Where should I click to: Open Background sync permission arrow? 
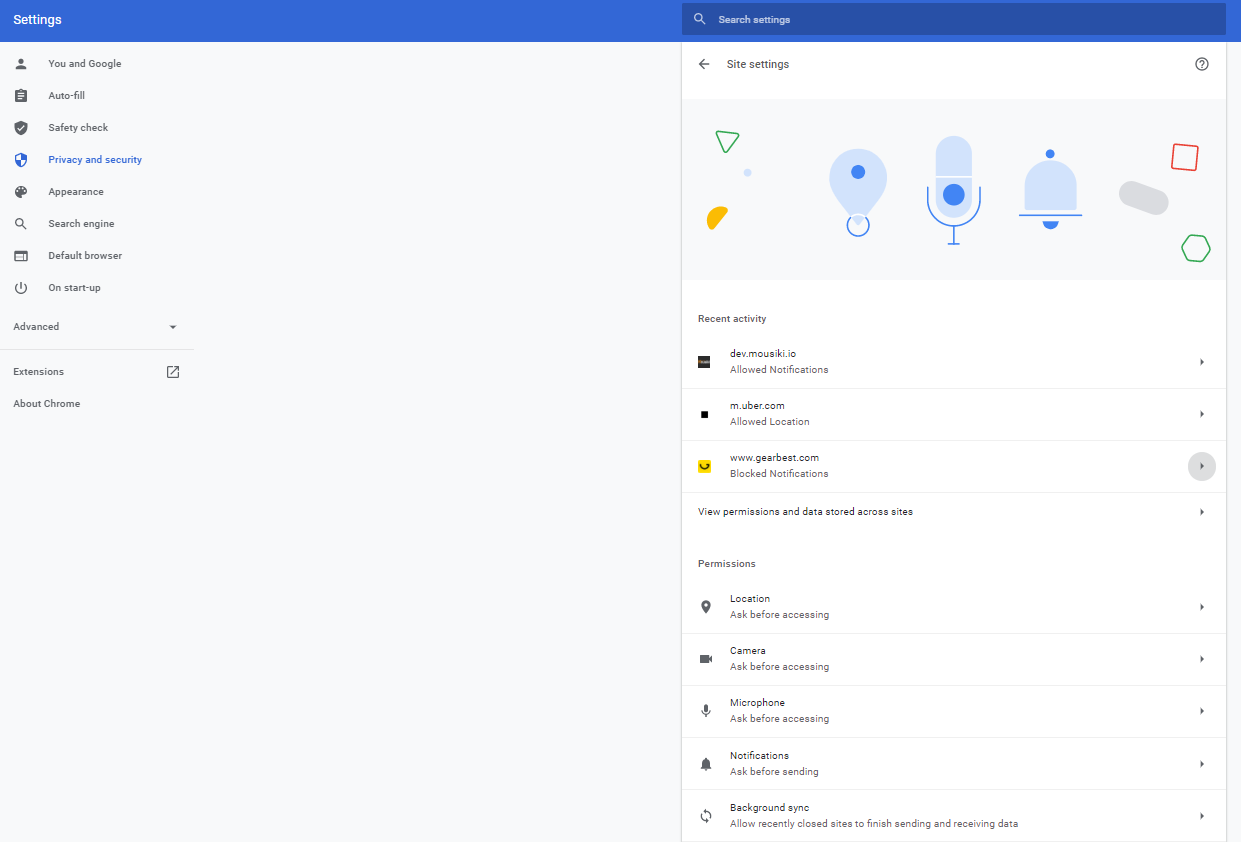(1202, 816)
